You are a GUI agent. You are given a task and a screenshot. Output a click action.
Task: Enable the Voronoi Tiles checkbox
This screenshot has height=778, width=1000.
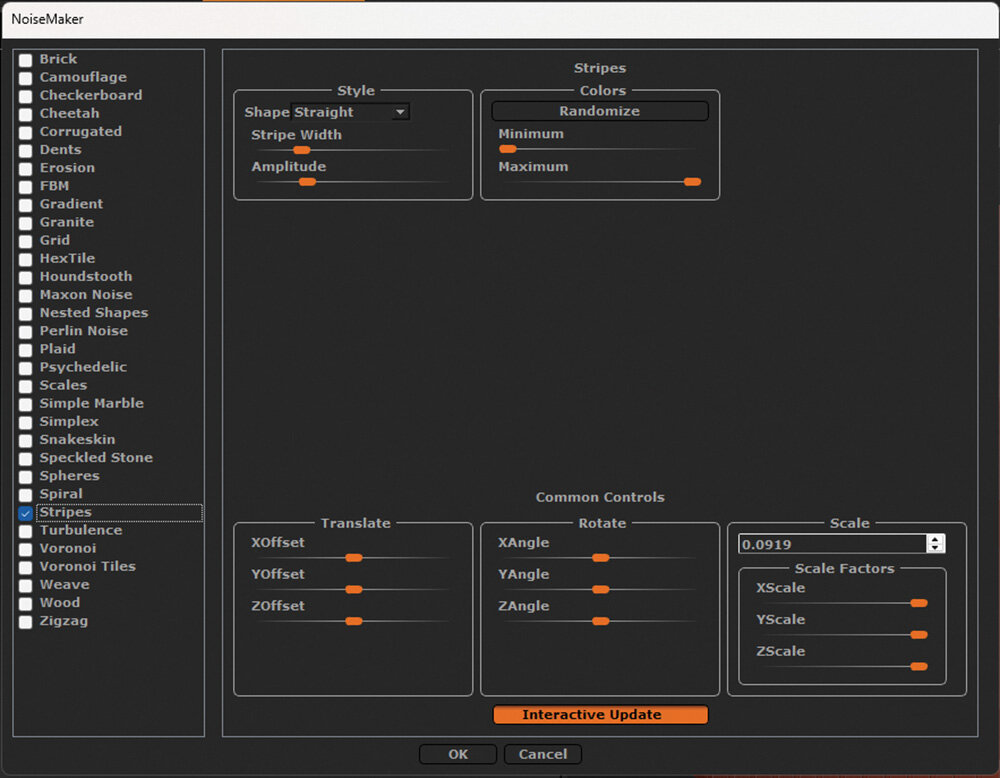pyautogui.click(x=26, y=568)
